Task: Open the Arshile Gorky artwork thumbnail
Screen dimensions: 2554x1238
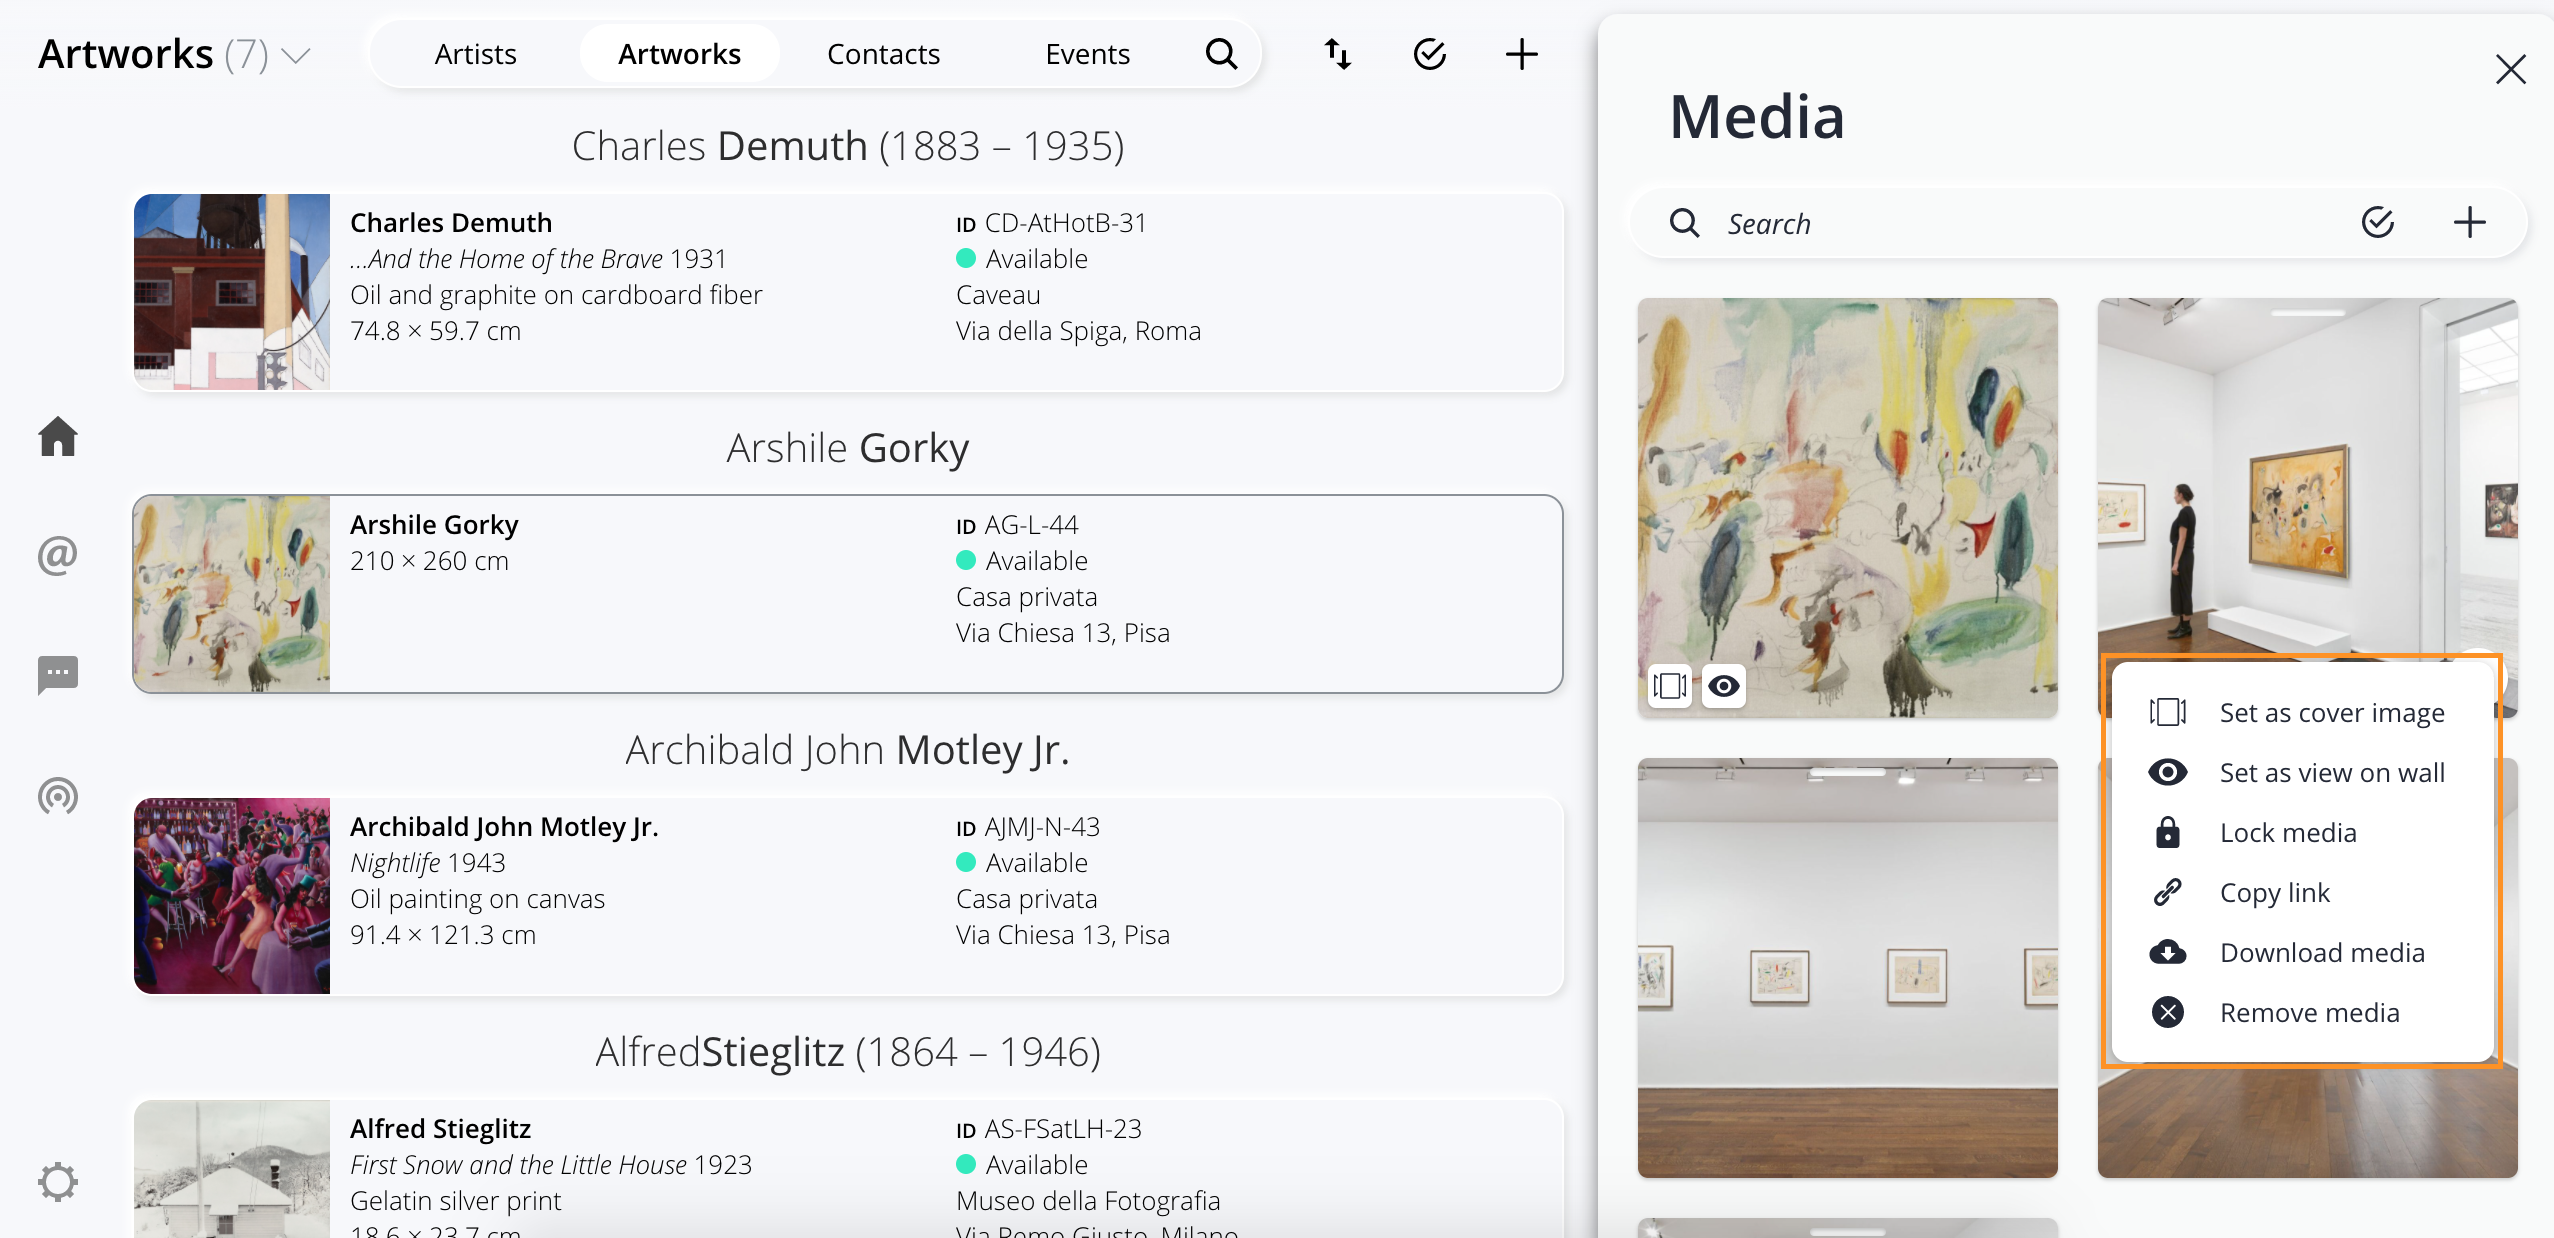Action: (232, 594)
